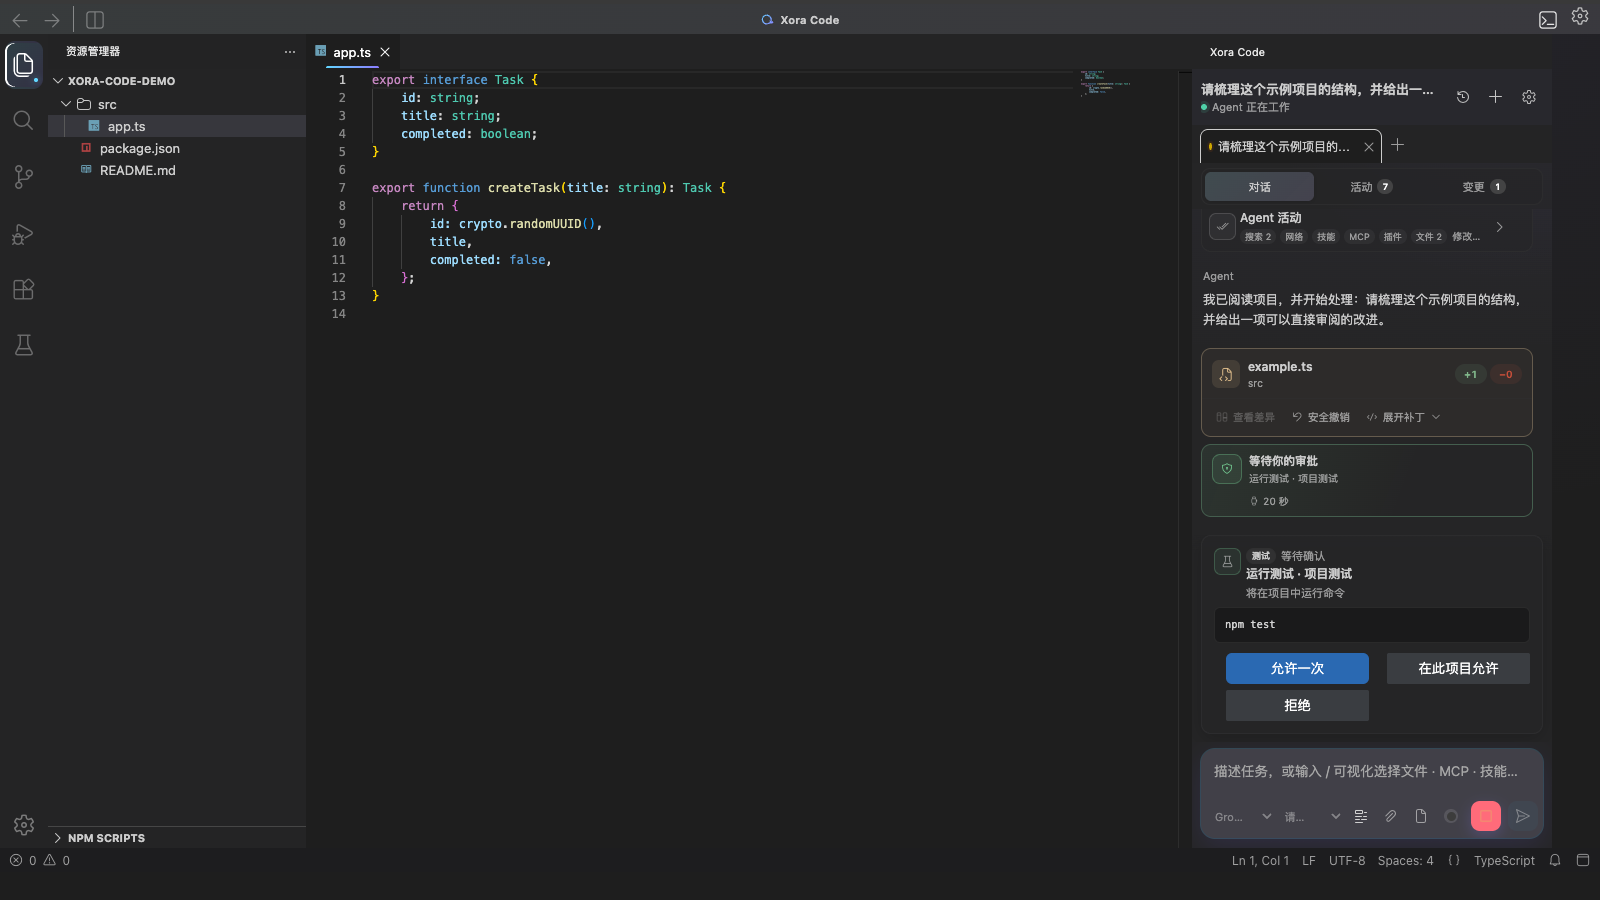This screenshot has height=900, width=1600.
Task: Change encoding UTF-8 in status bar
Action: (1347, 860)
